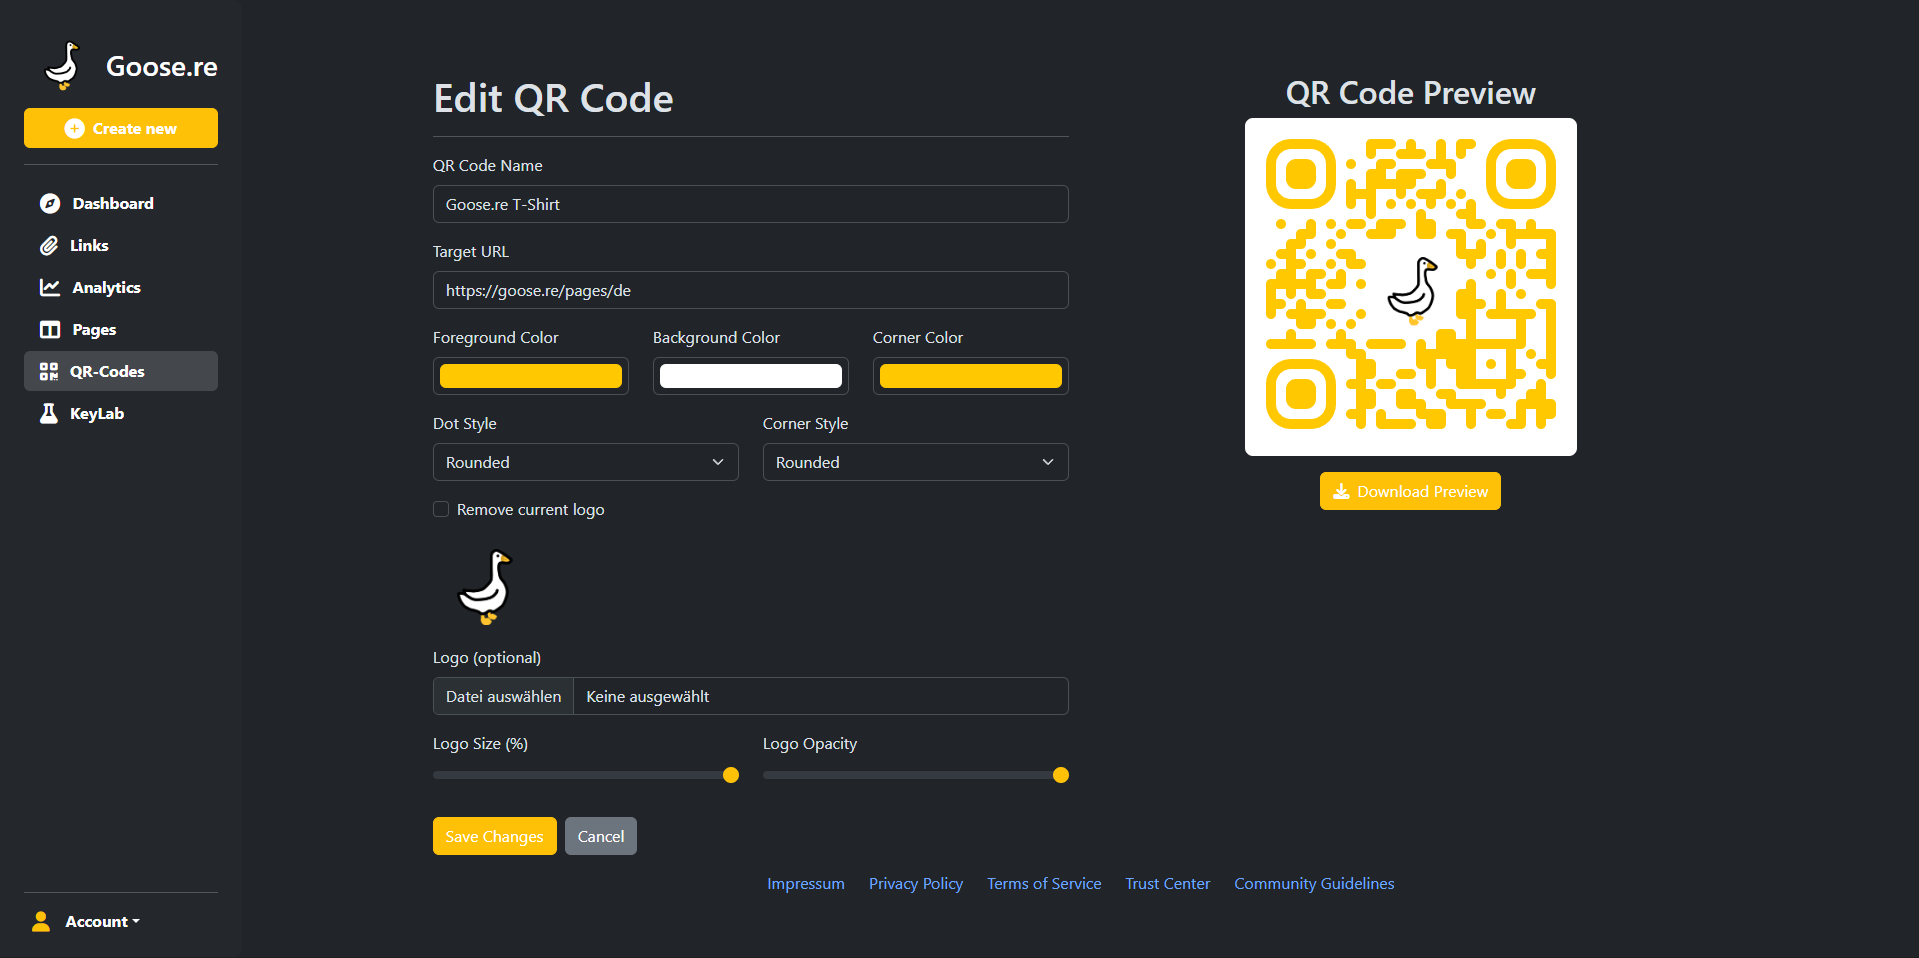Click the plus icon on Create new

(74, 128)
